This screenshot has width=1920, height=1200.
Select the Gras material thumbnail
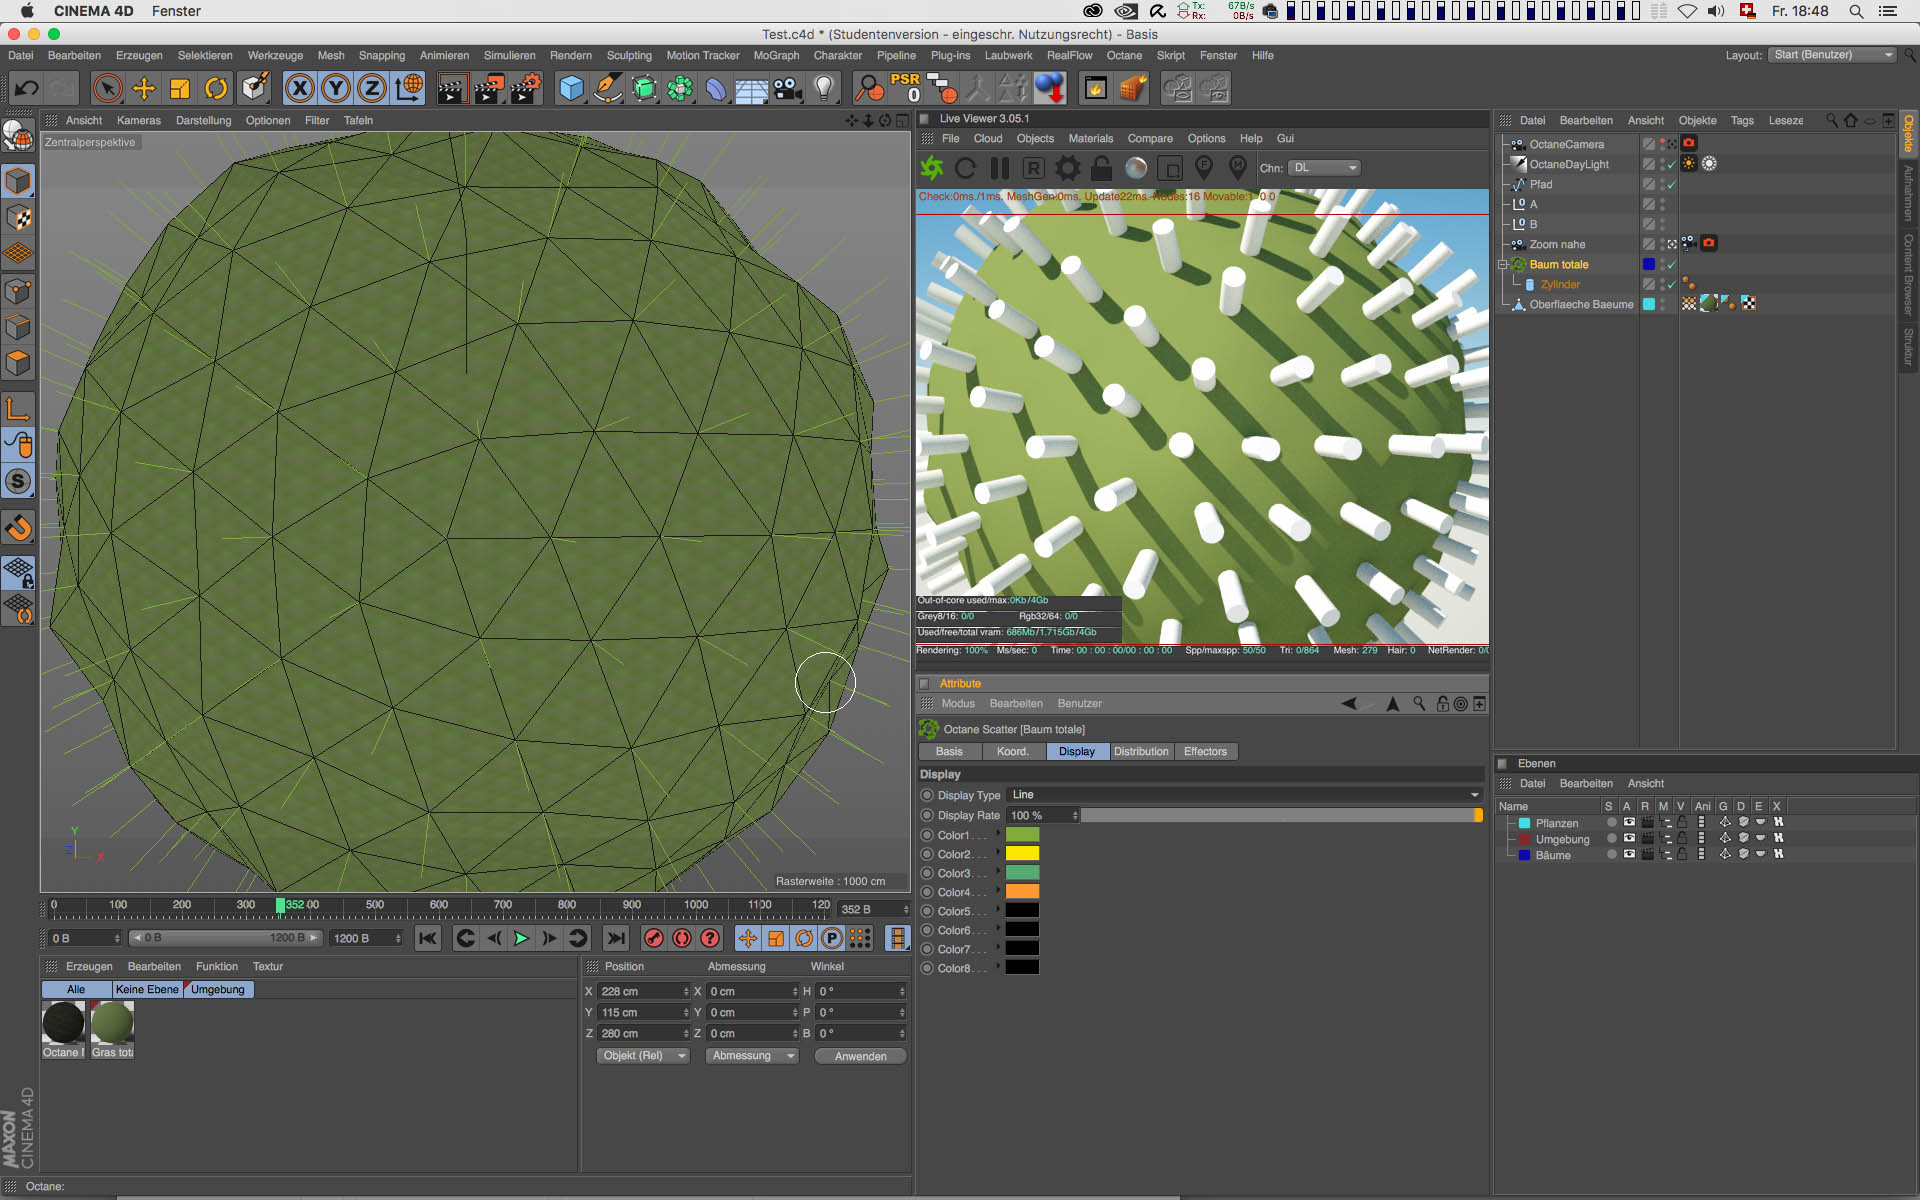[x=112, y=1024]
